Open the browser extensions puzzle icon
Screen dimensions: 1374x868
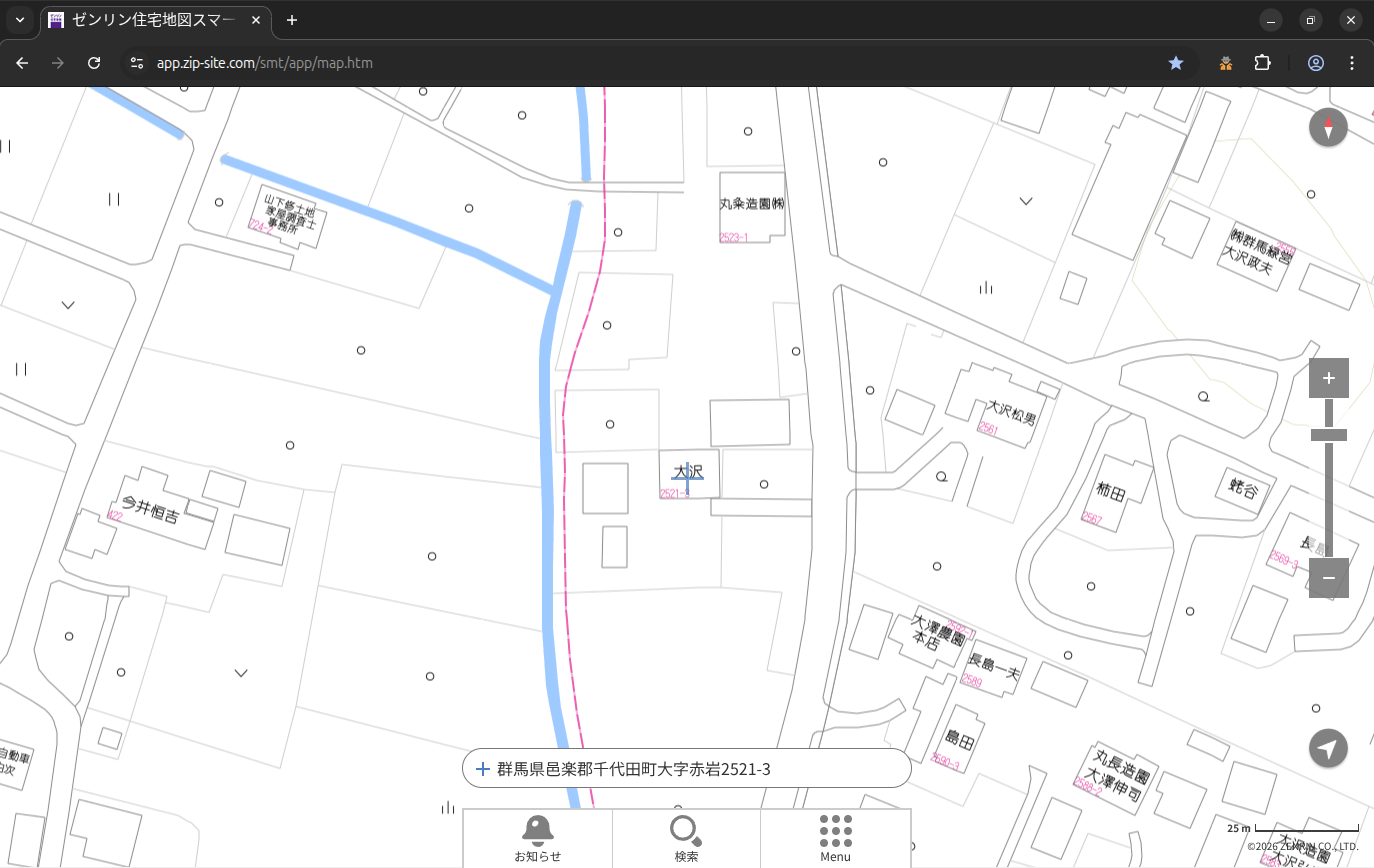coord(1262,63)
